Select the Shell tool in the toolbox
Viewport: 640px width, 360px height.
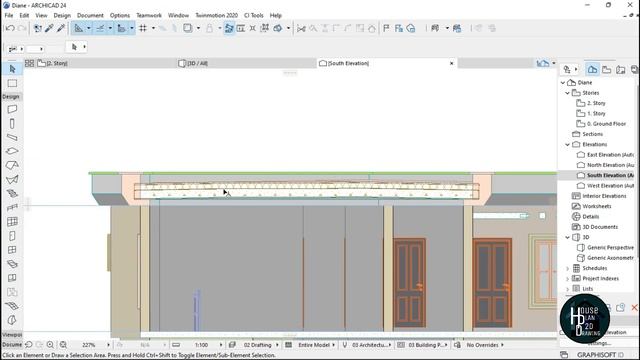tap(12, 180)
